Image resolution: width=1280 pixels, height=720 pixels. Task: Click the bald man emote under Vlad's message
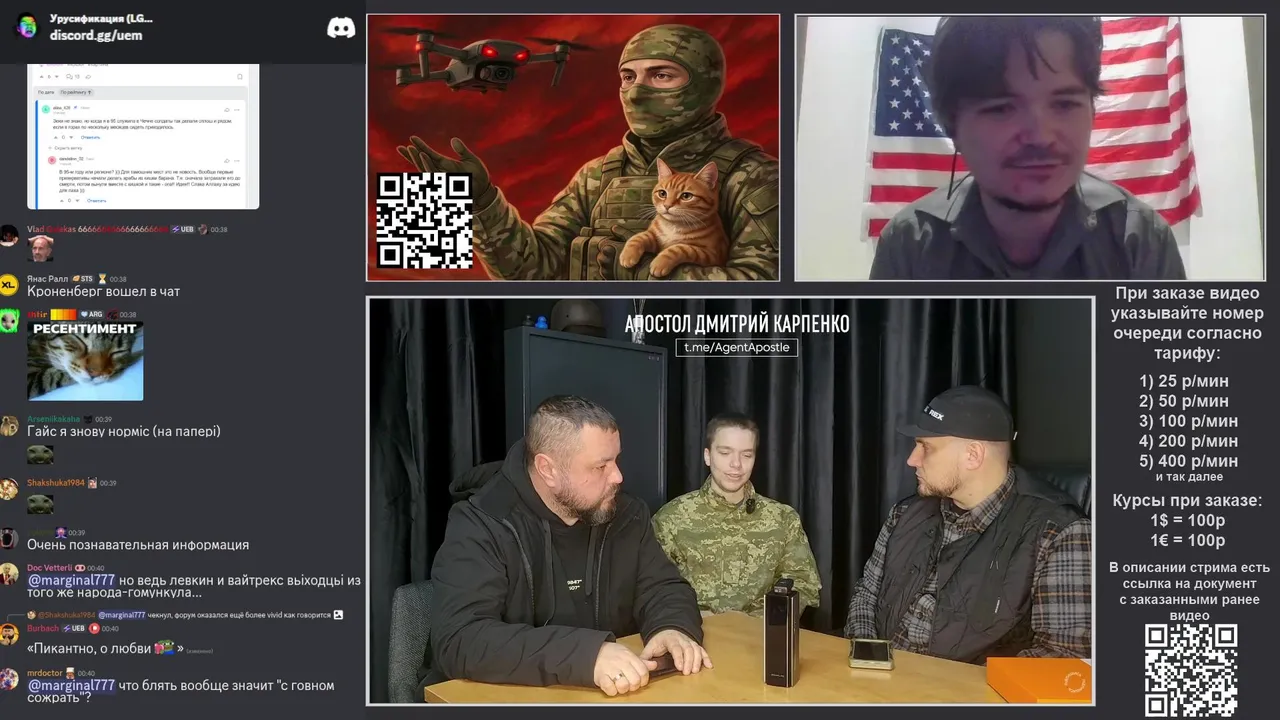[x=40, y=248]
